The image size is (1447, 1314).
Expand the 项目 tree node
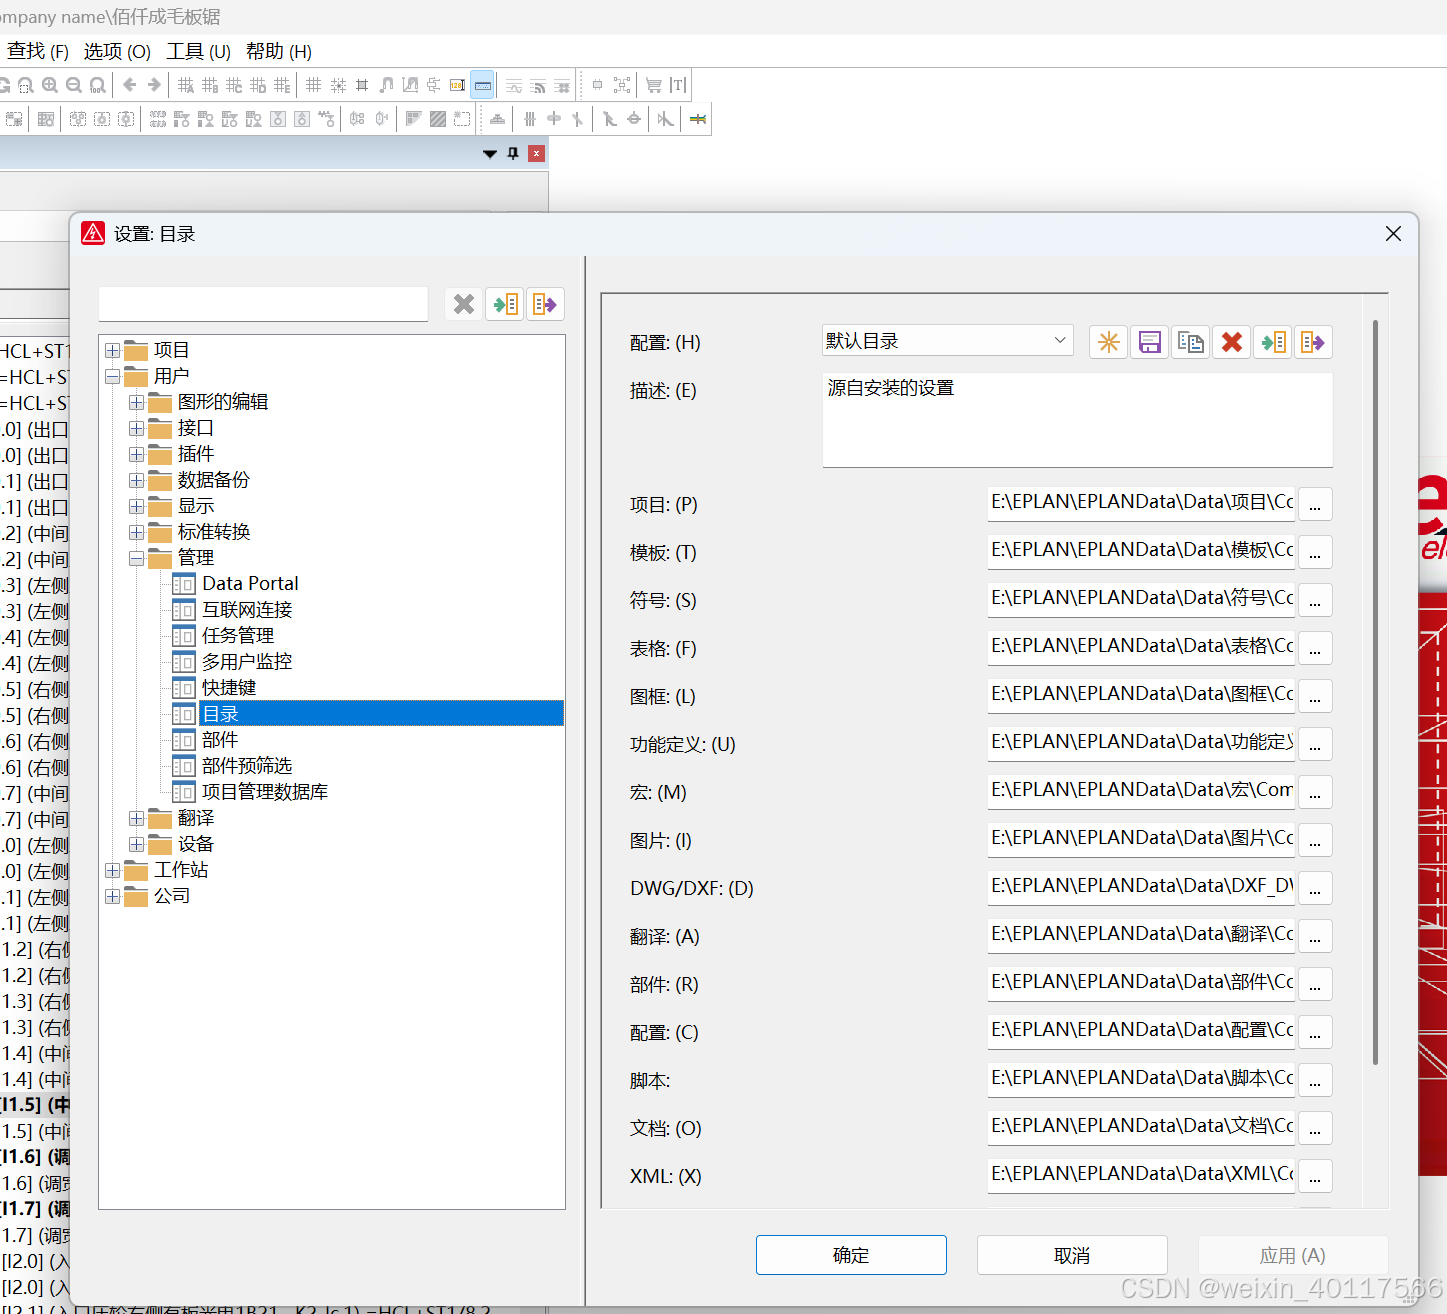(113, 350)
